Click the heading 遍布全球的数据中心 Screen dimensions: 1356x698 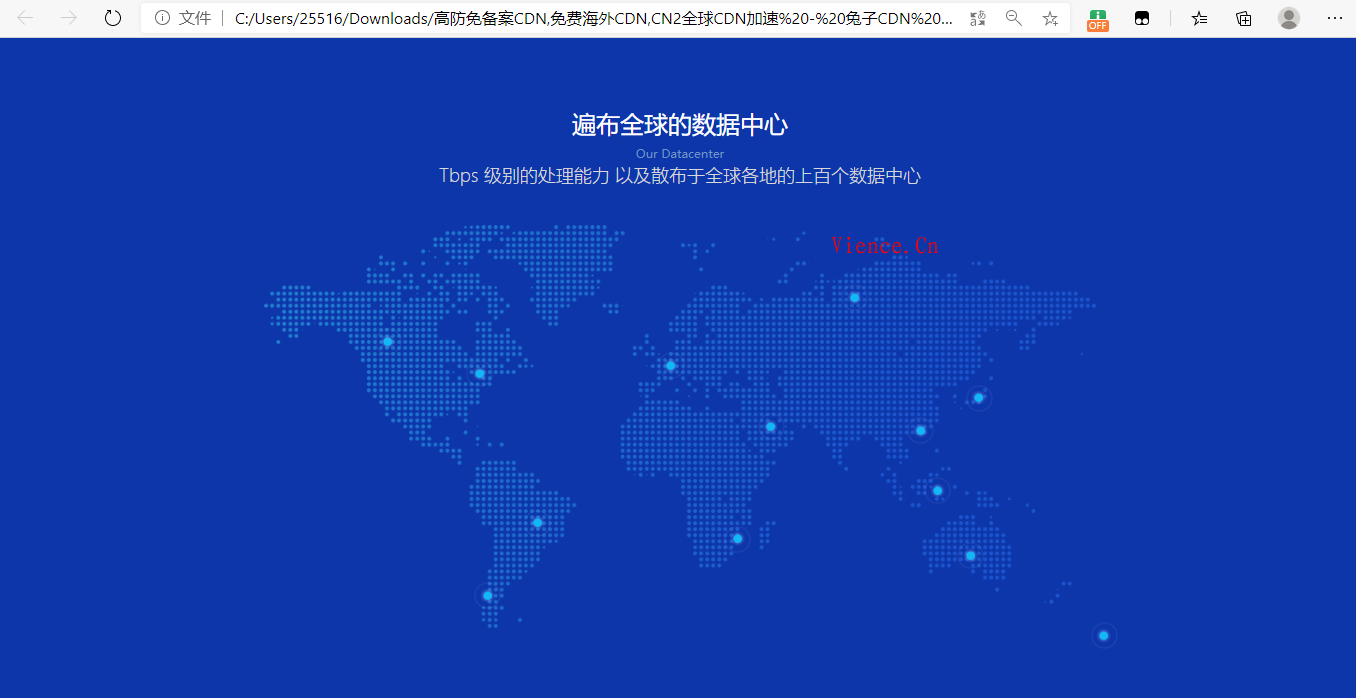[x=679, y=125]
